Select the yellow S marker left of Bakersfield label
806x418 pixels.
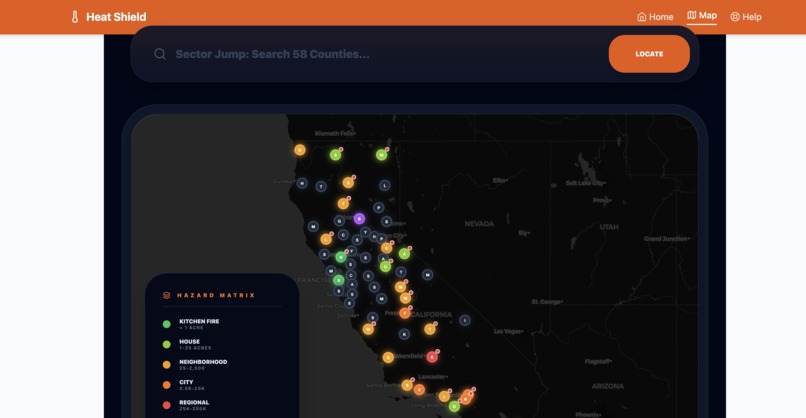point(388,357)
